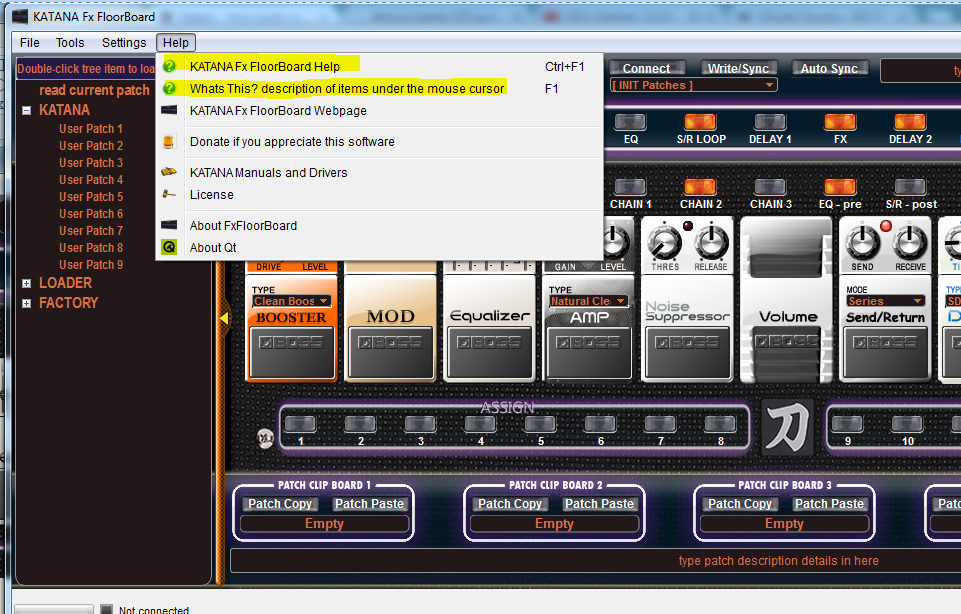
Task: Open the File menu
Action: 29,42
